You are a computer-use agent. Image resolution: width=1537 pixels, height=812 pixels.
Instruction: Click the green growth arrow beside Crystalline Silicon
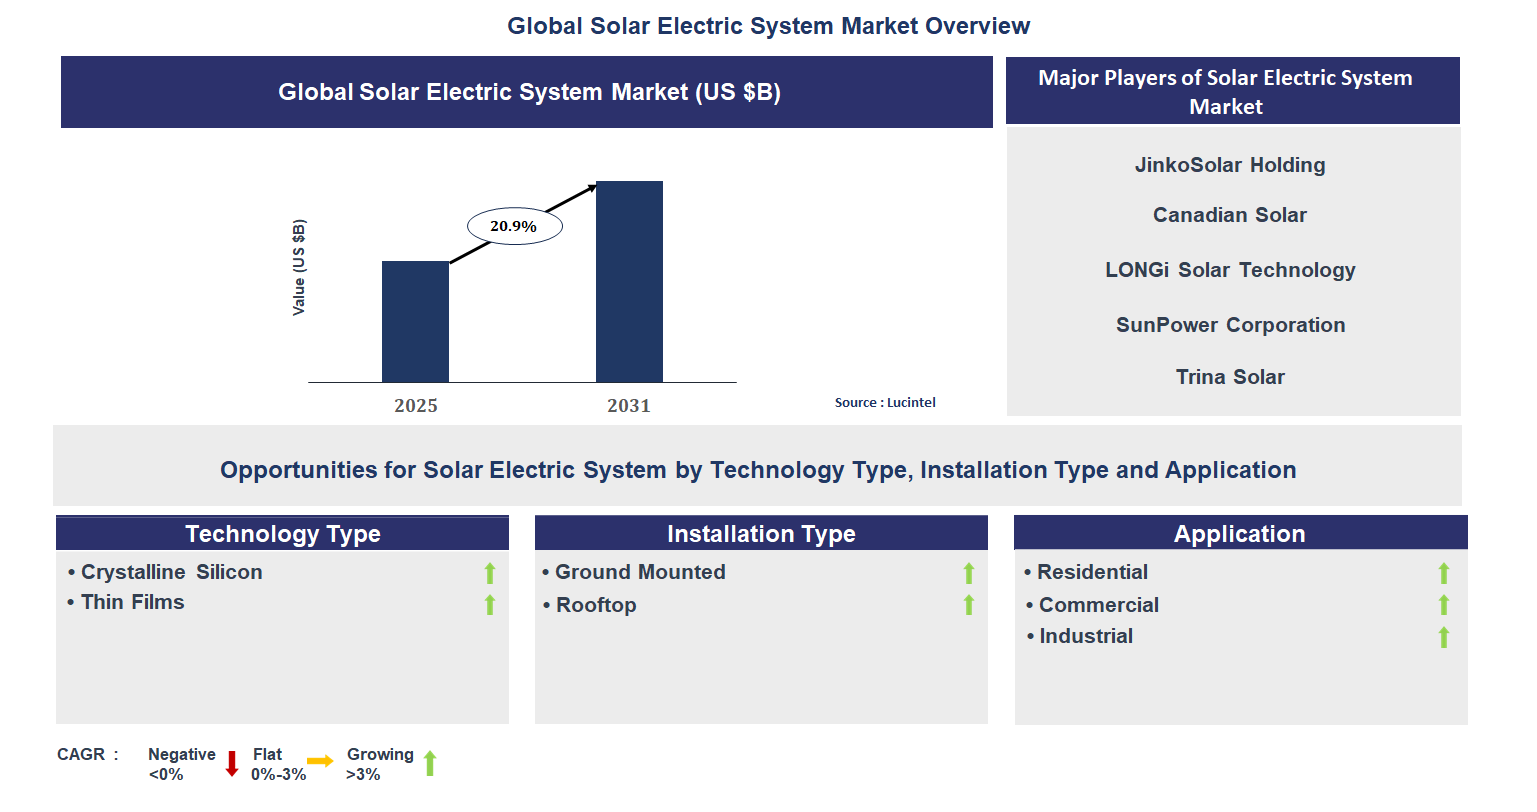(489, 573)
